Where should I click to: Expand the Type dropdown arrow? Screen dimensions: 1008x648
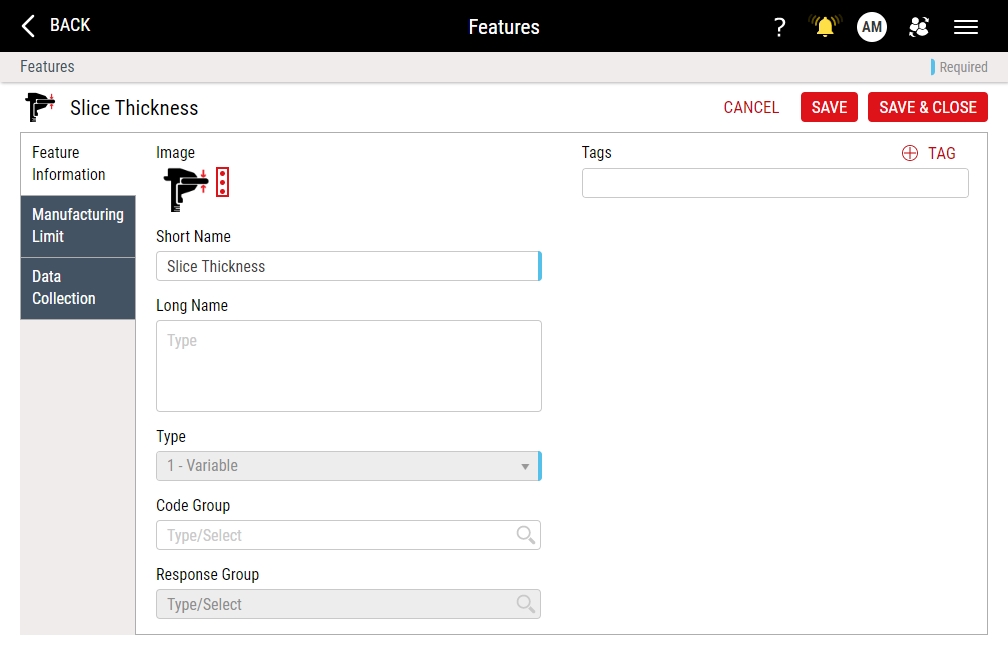pyautogui.click(x=525, y=466)
